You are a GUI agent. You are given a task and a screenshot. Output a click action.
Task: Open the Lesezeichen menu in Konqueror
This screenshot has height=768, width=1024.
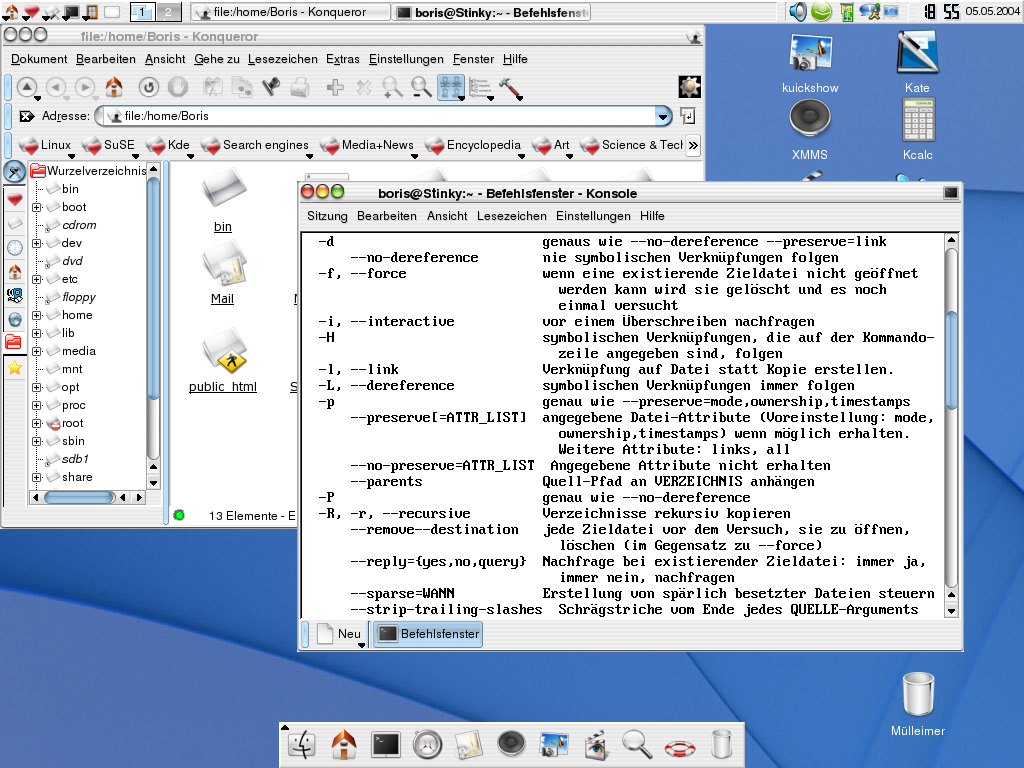(283, 59)
